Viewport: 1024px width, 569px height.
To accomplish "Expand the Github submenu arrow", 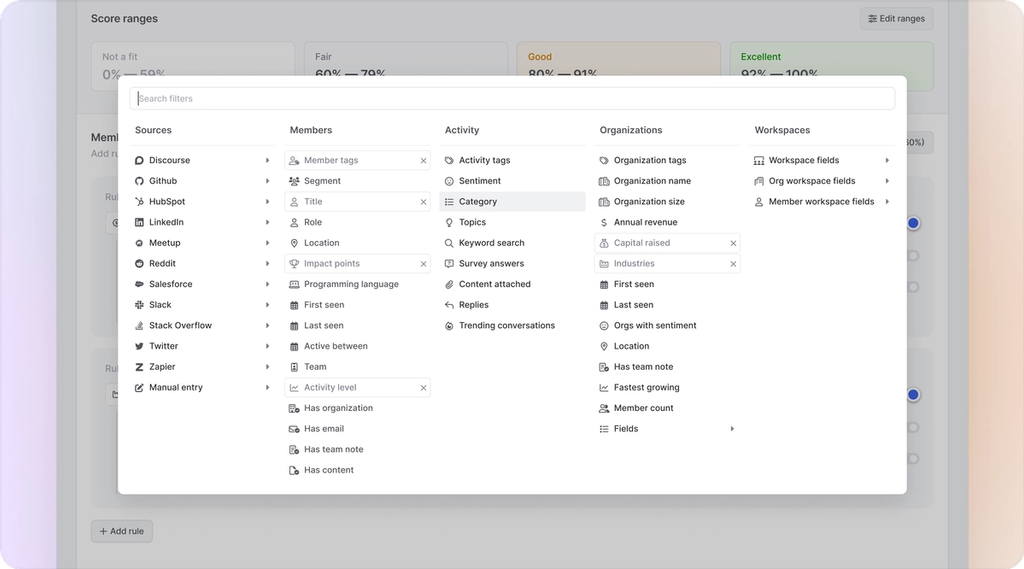I will coord(267,181).
